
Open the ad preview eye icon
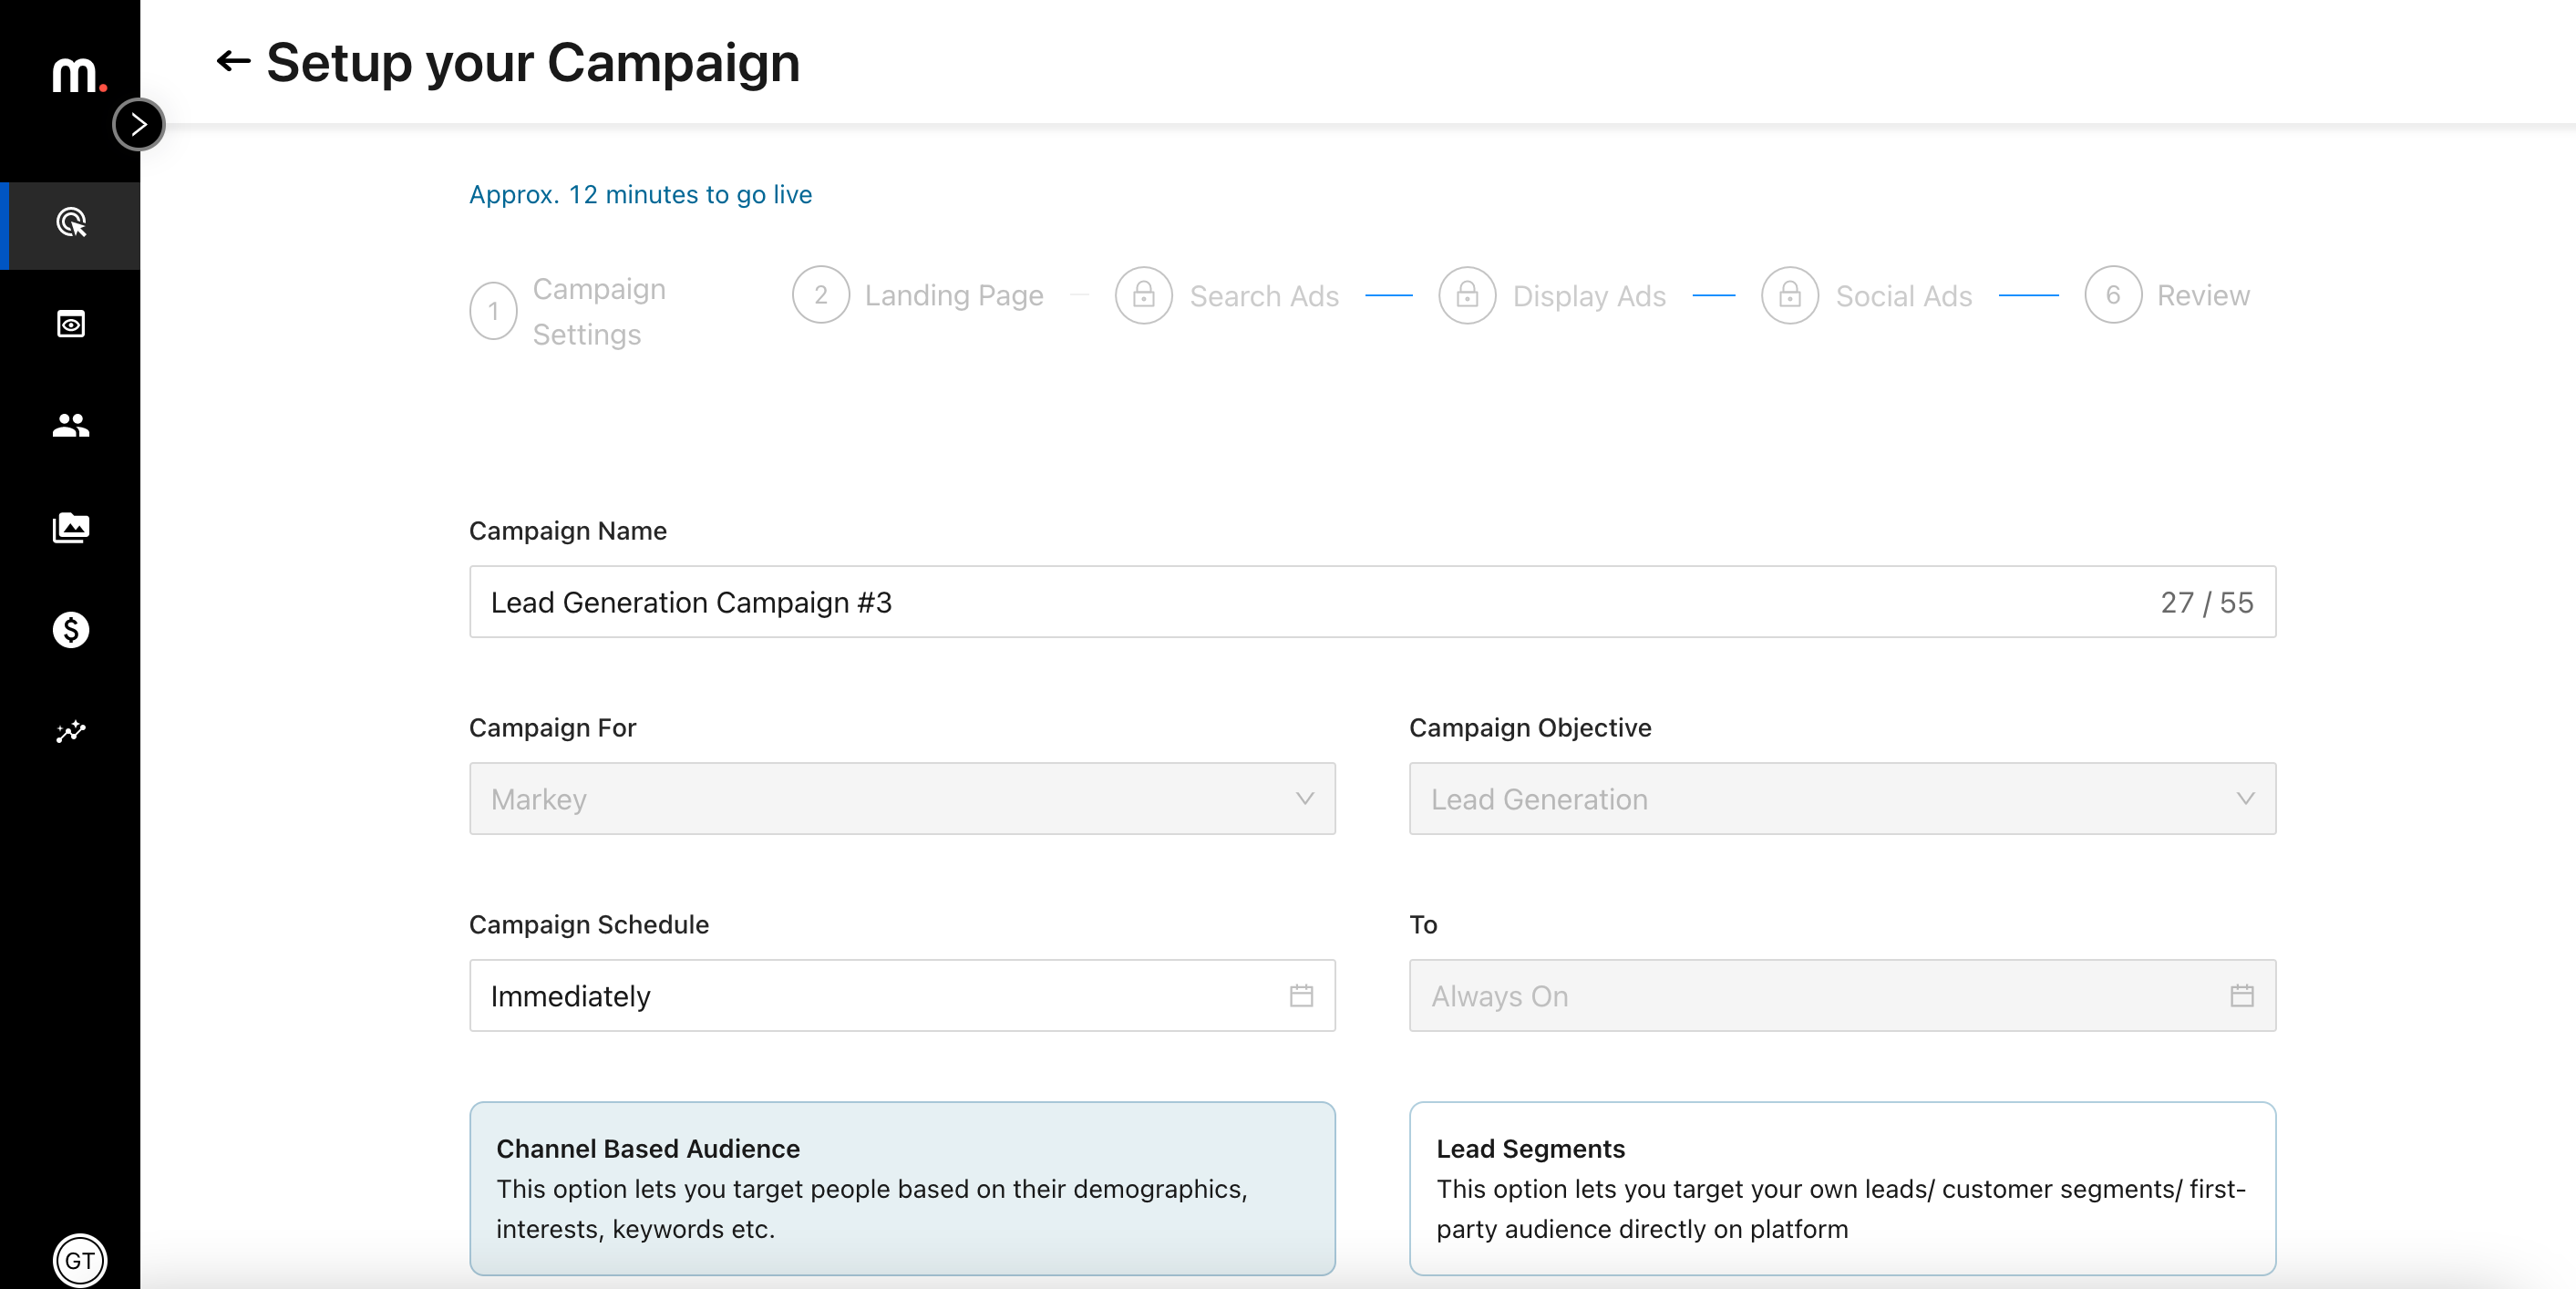coord(70,324)
